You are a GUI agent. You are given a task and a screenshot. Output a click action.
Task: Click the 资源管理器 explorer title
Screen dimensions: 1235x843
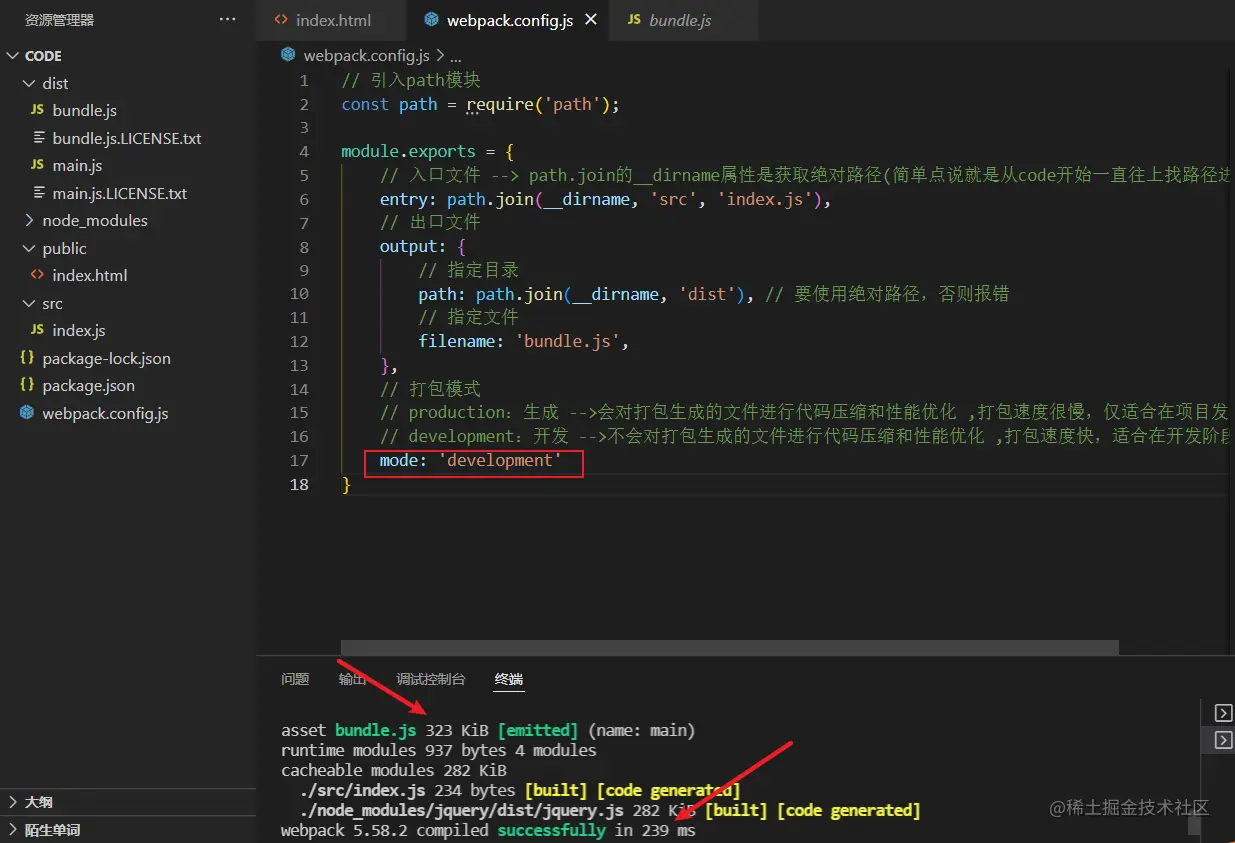click(x=60, y=19)
